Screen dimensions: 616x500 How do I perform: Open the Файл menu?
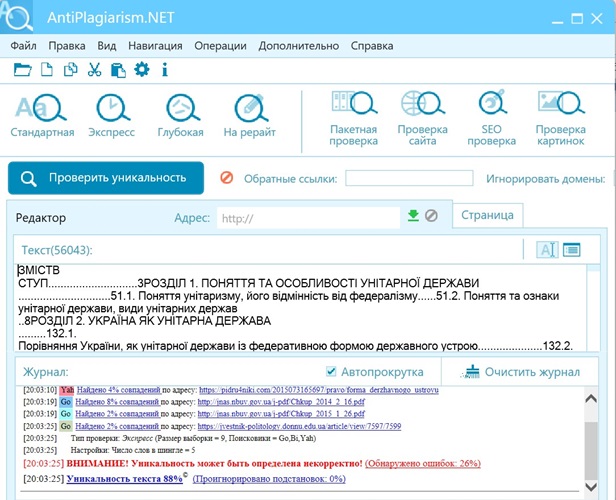tap(24, 46)
